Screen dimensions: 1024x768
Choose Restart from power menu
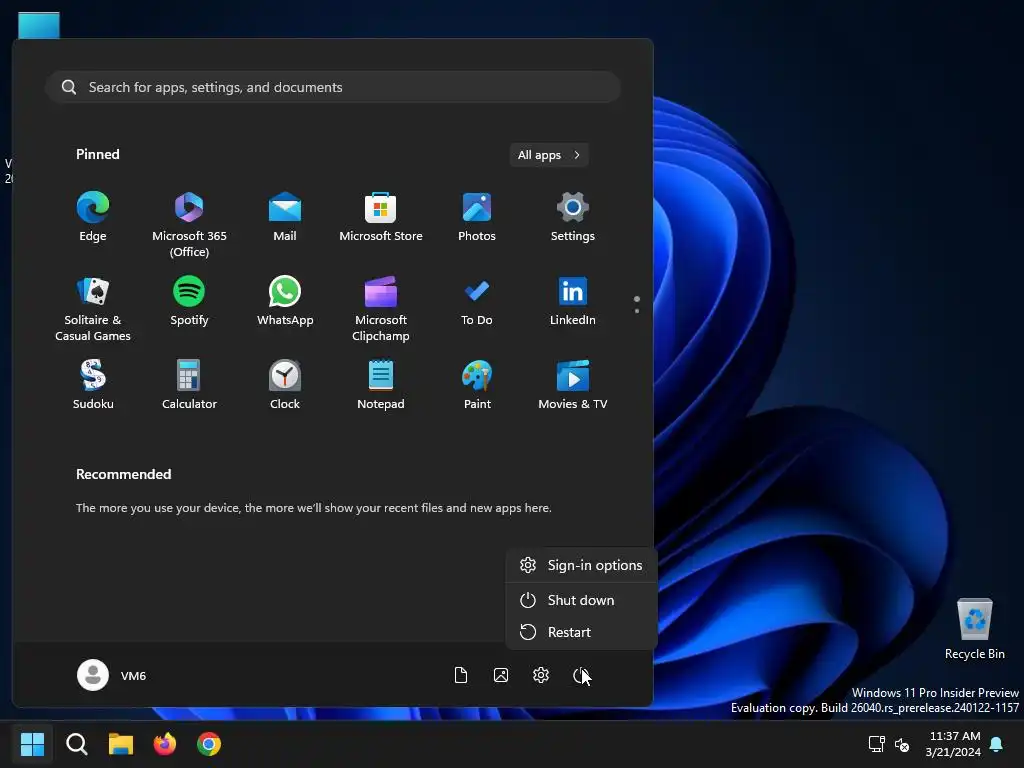pos(581,632)
